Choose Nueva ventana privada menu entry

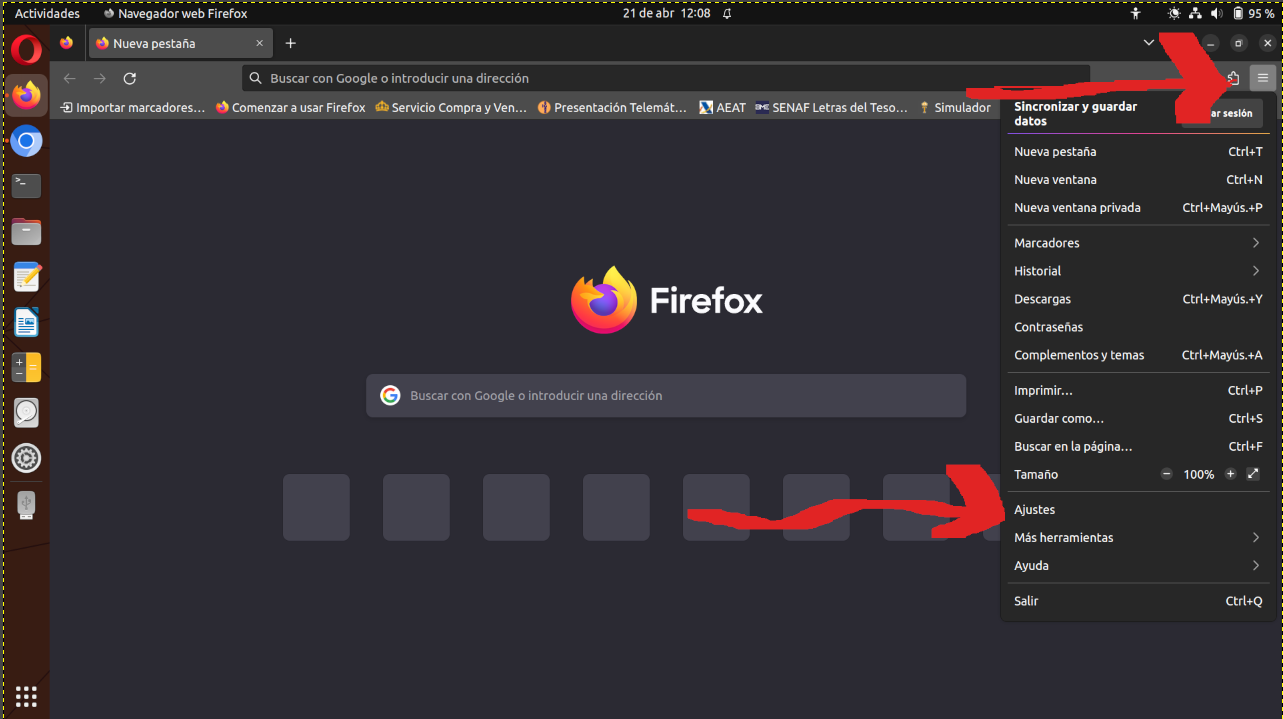pos(1077,208)
